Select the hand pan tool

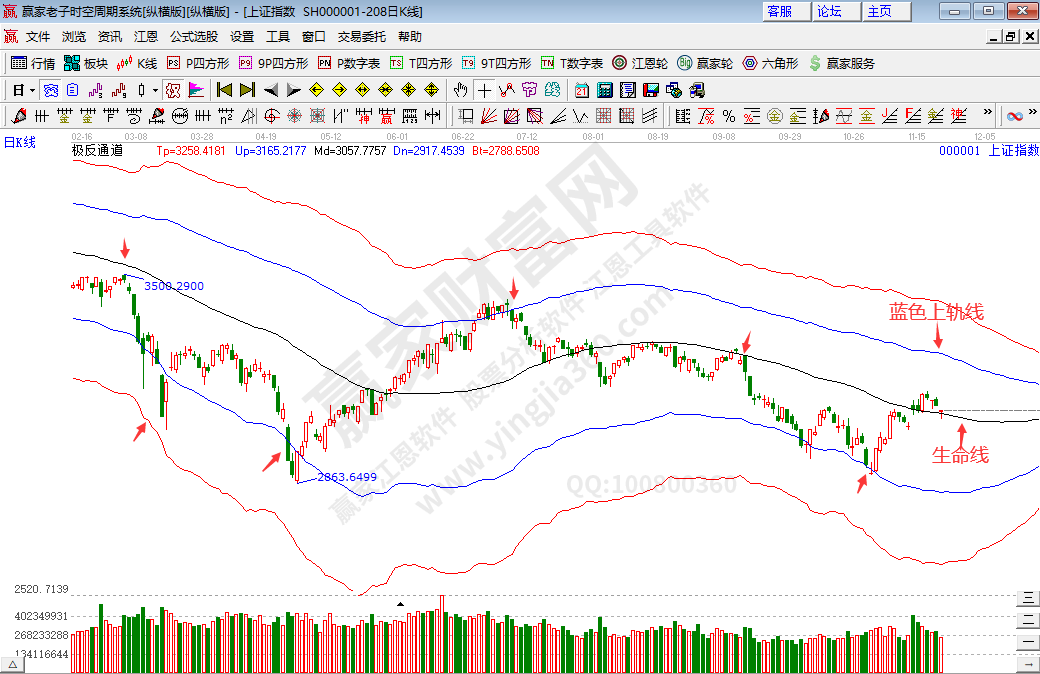pyautogui.click(x=460, y=89)
